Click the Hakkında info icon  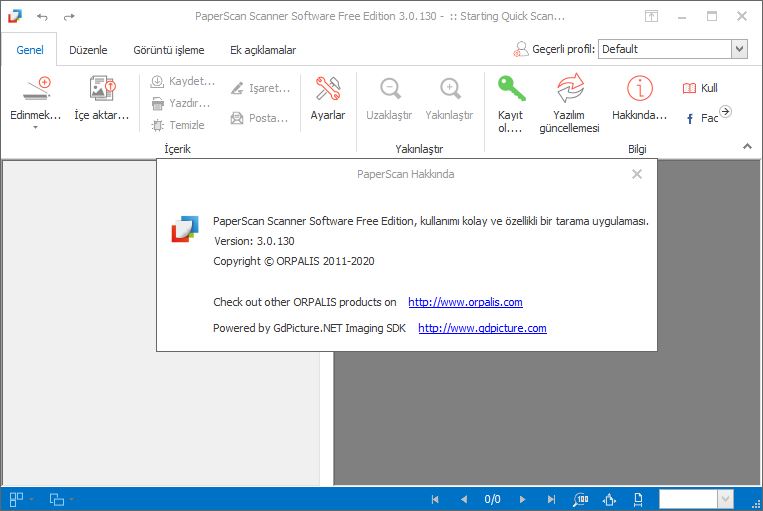[x=639, y=88]
